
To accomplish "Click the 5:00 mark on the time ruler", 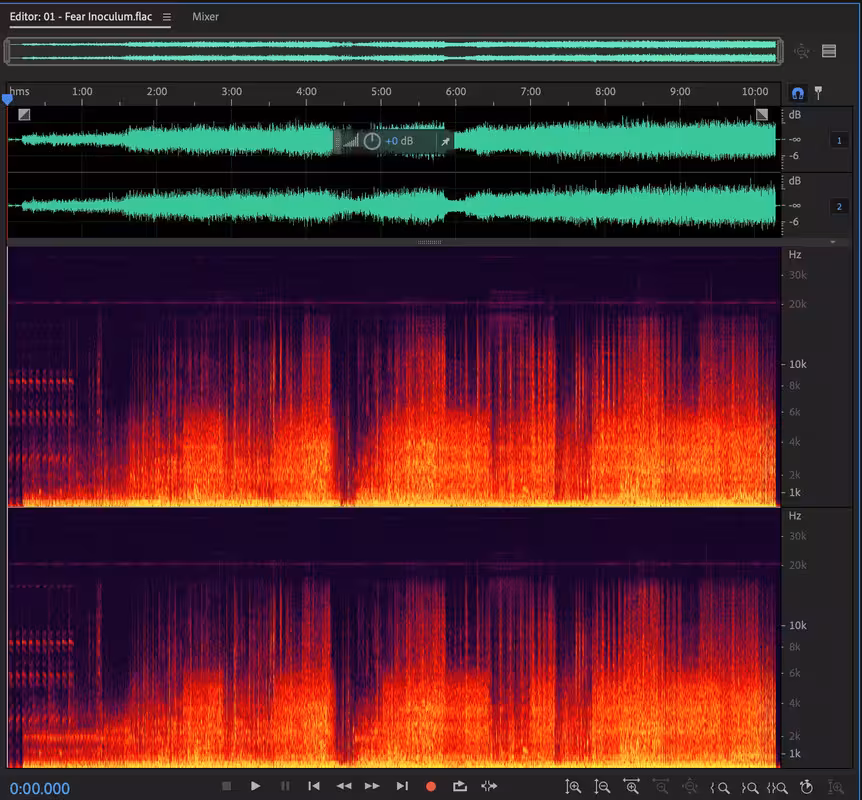I will pos(381,91).
